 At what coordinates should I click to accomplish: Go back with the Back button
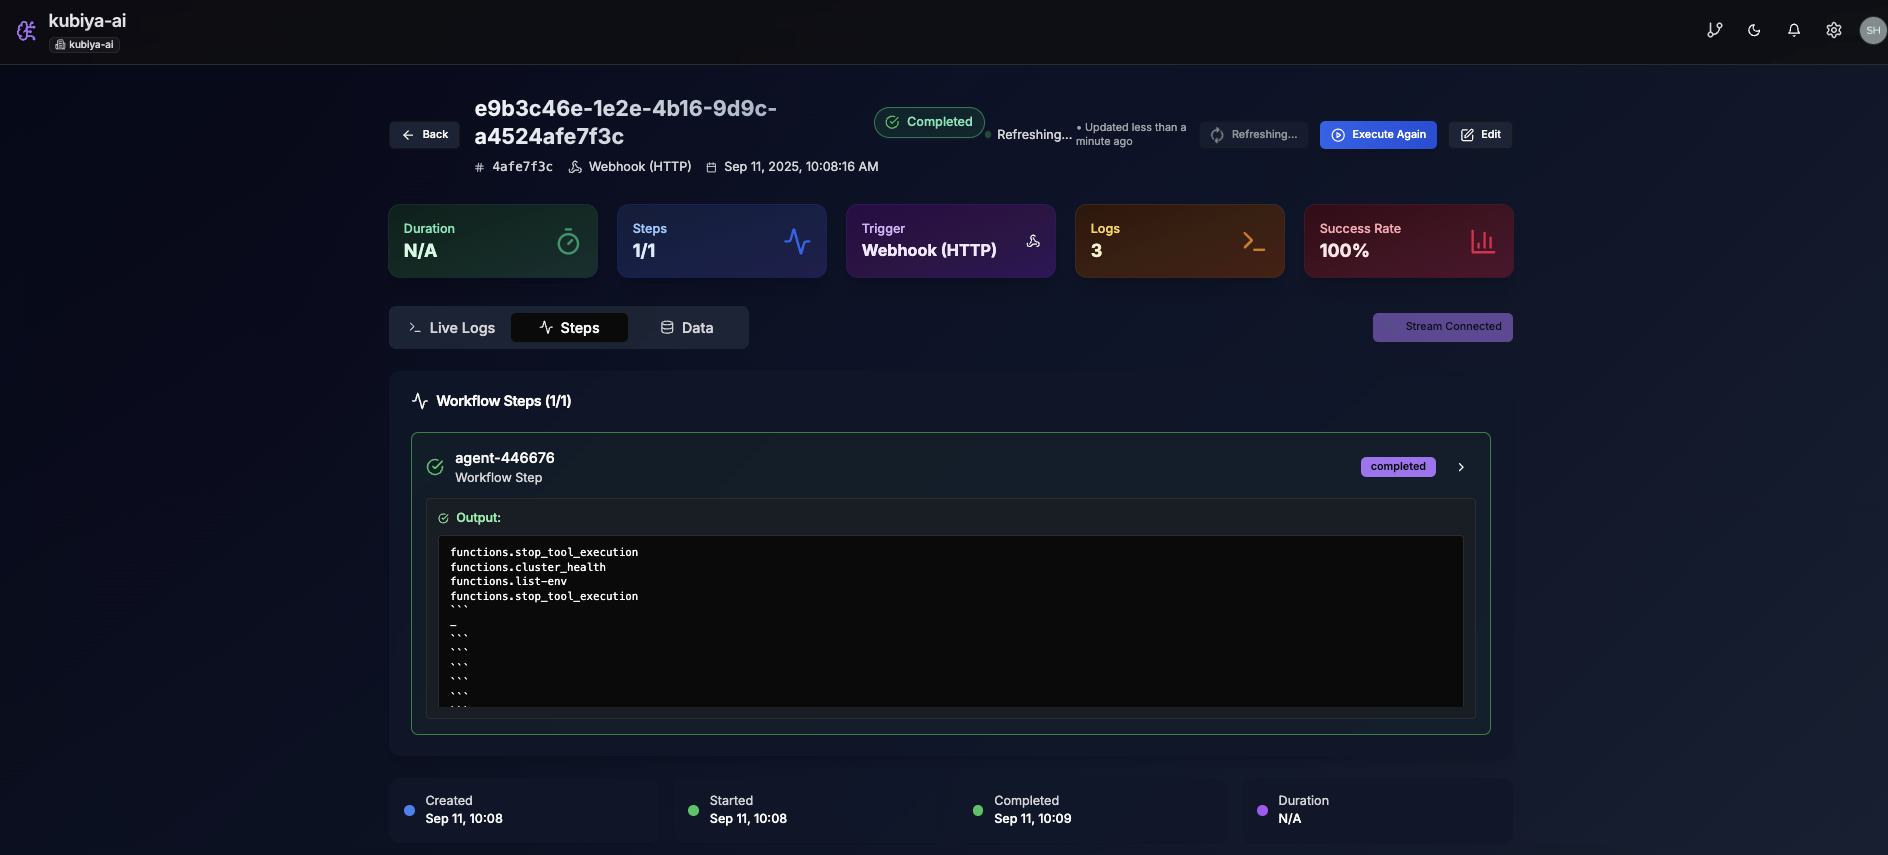point(425,135)
